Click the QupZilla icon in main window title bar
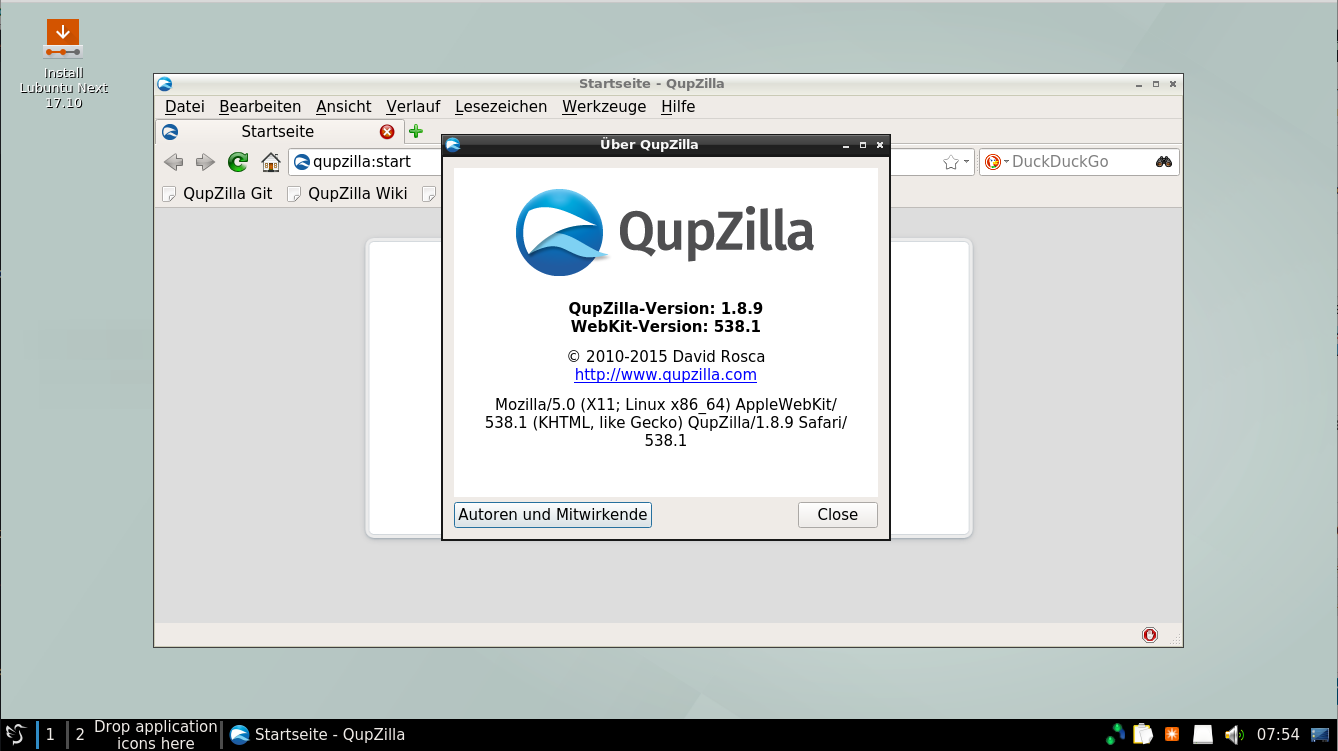This screenshot has height=751, width=1338. [165, 84]
